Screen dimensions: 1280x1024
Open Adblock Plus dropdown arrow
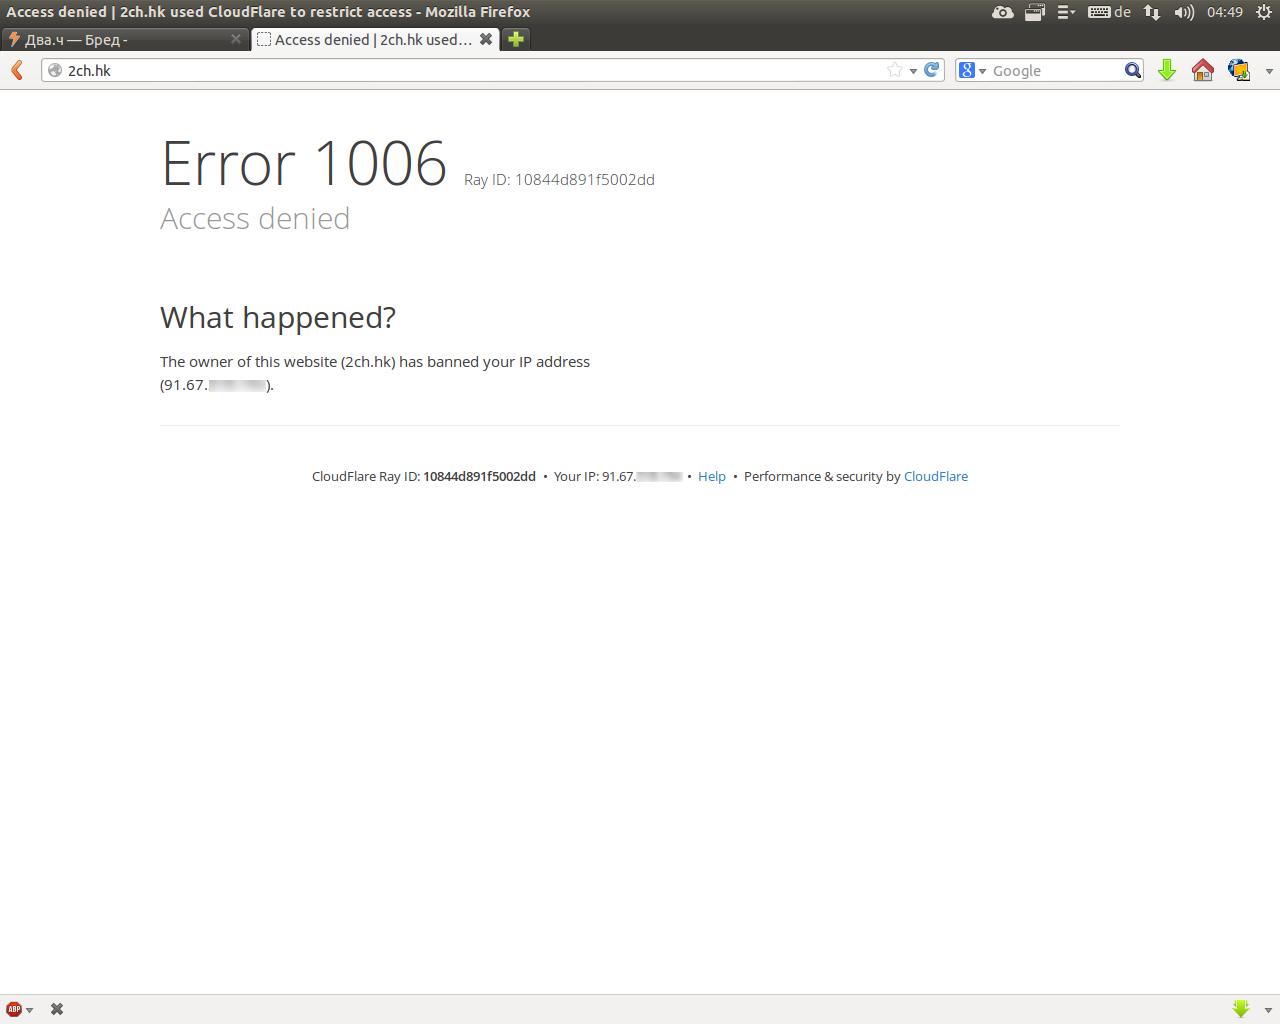point(30,1010)
